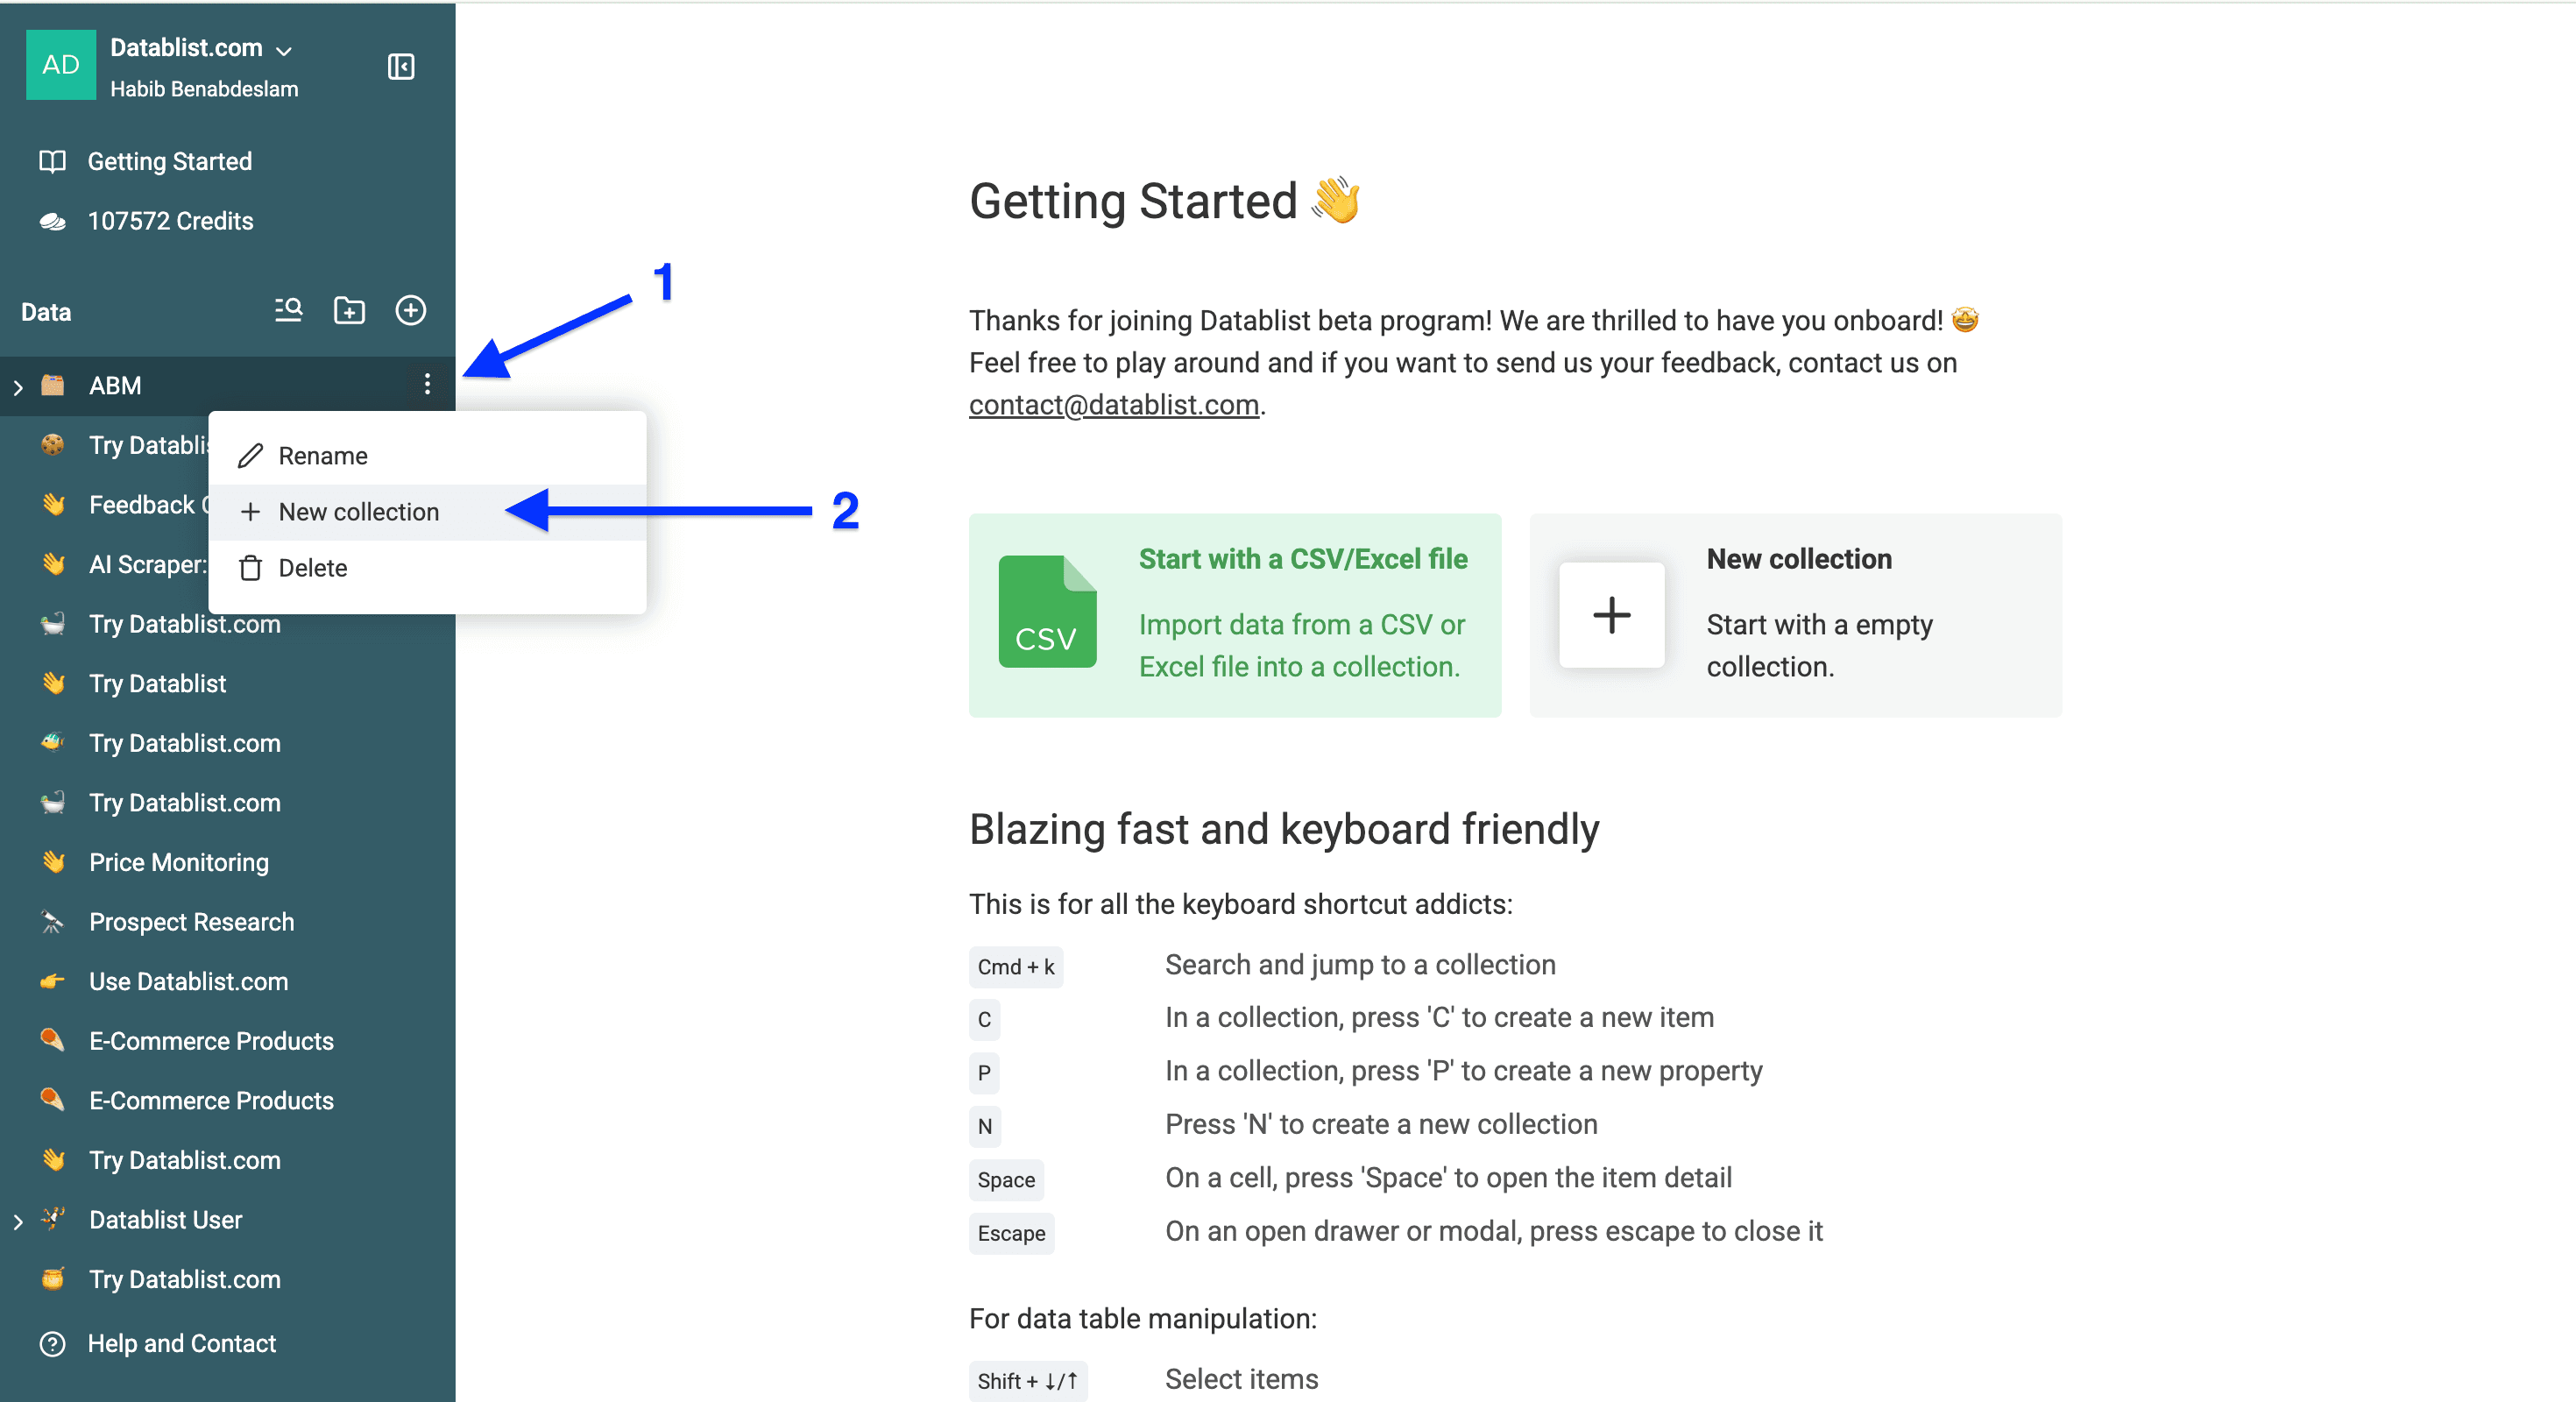Open the Prospect Research collection
This screenshot has width=2576, height=1402.
click(191, 922)
